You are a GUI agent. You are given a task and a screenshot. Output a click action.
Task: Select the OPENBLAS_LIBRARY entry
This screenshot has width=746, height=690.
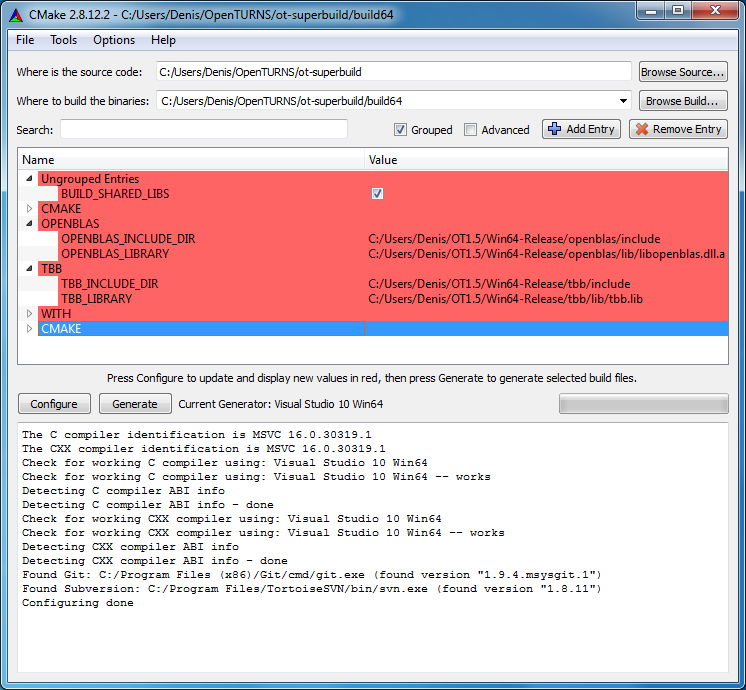tap(115, 254)
